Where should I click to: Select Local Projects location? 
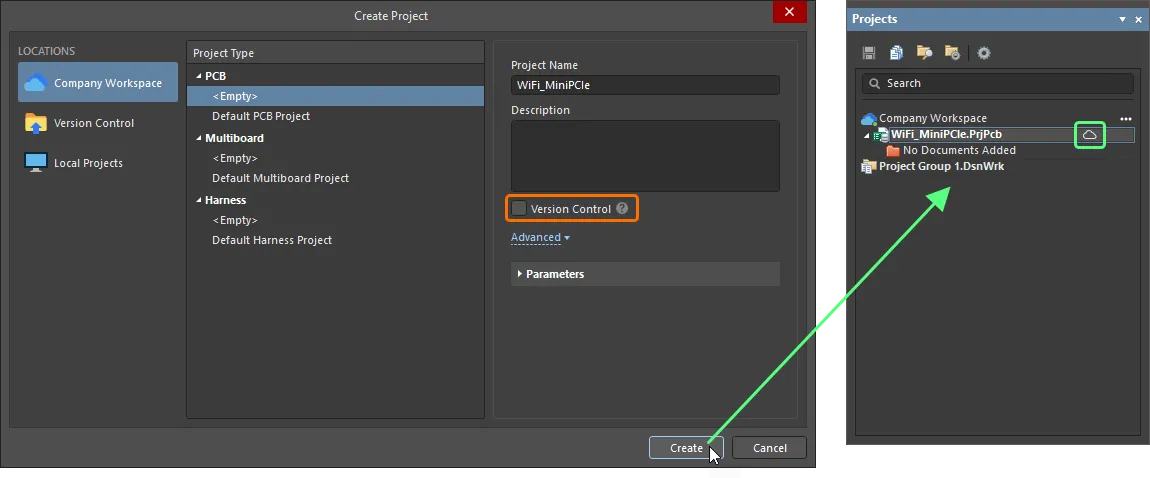[x=98, y=163]
